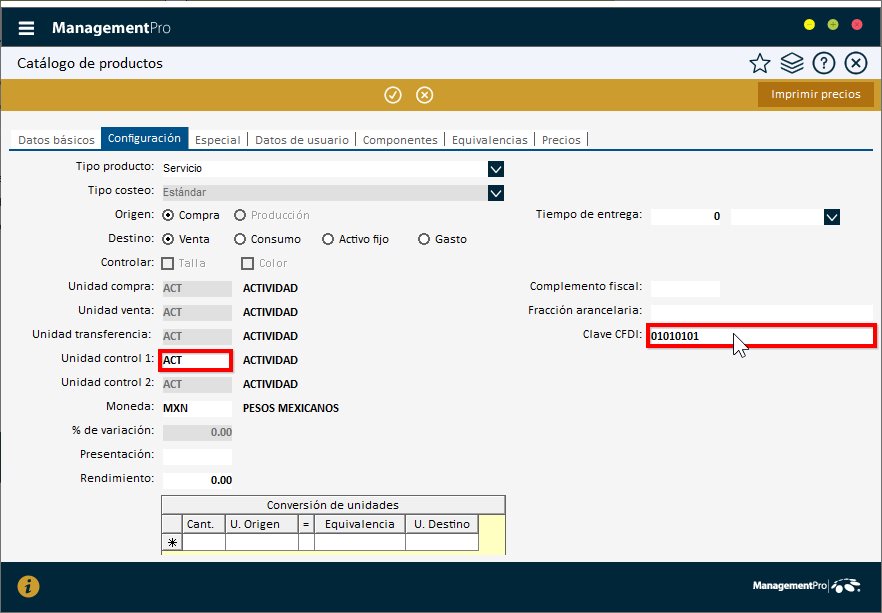Focus the Fracción arancelaria field

[x=762, y=312]
